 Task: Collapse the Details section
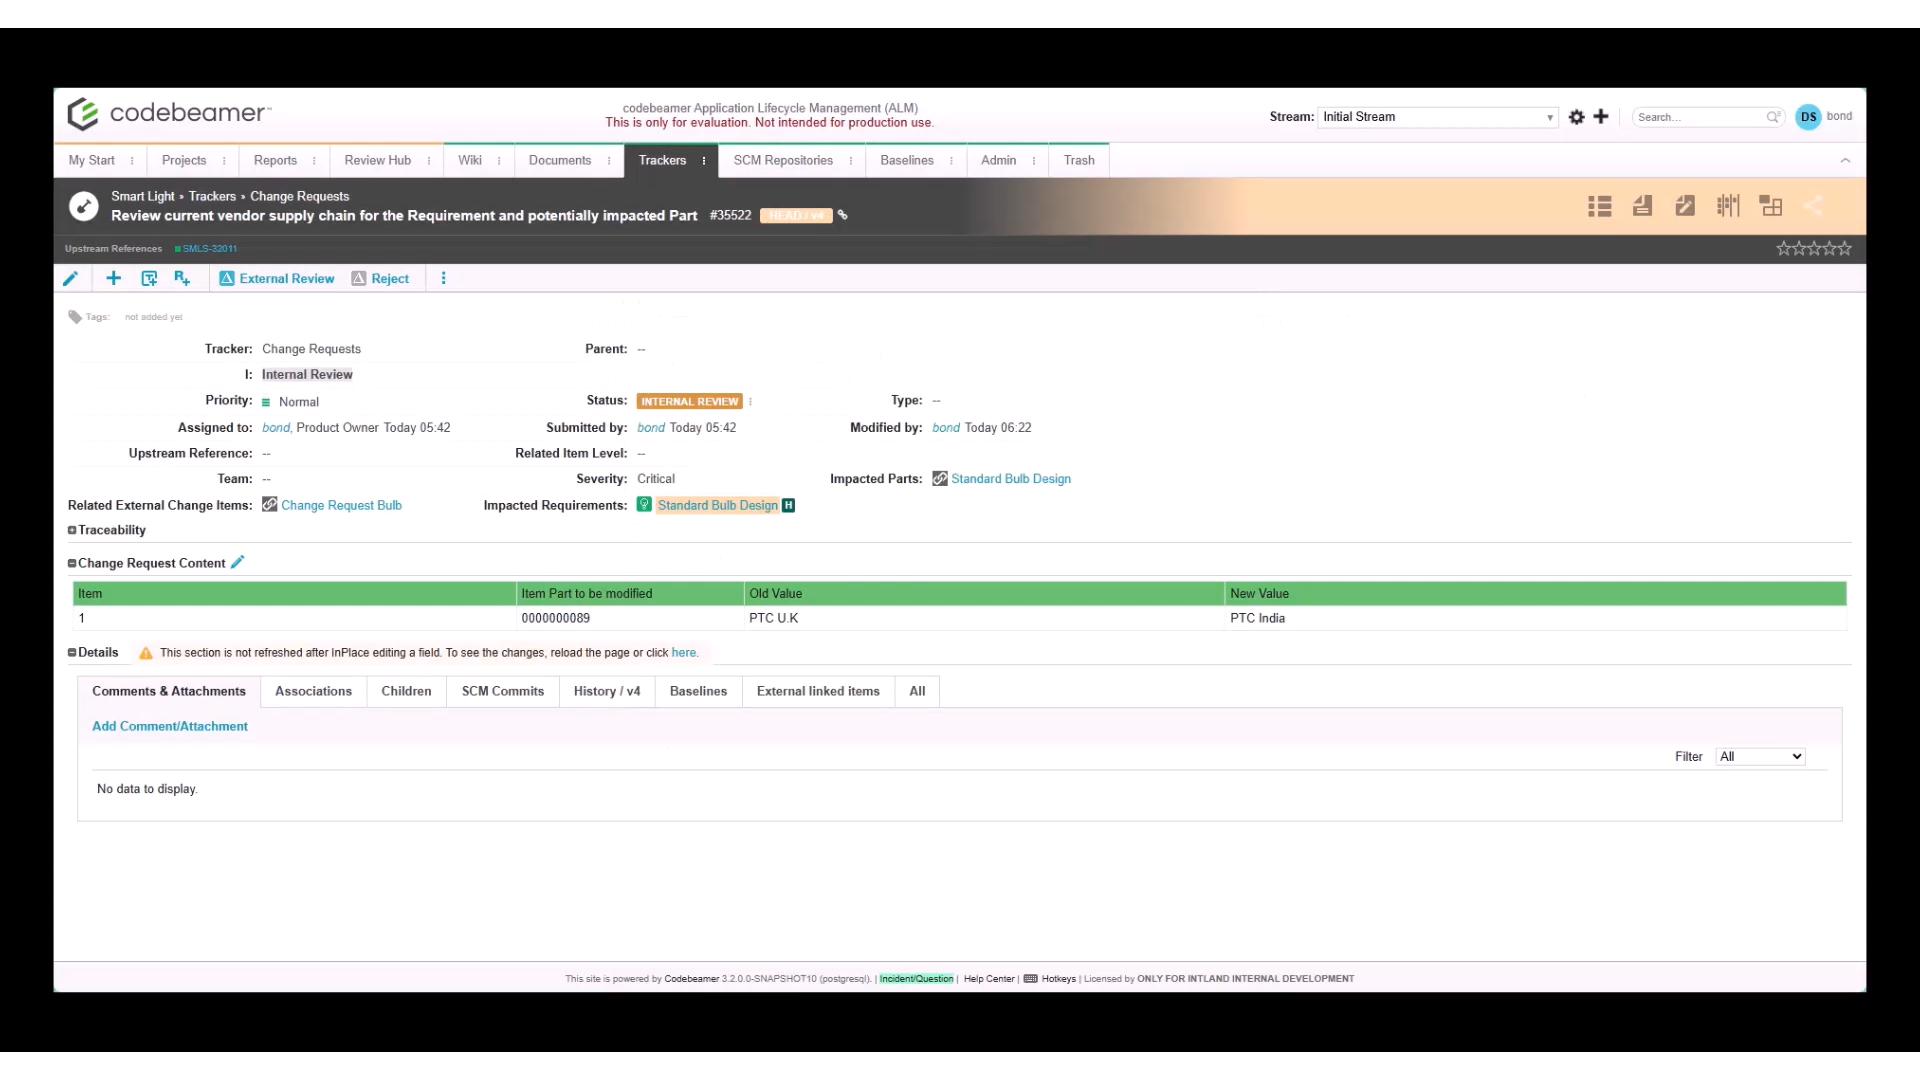pos(72,652)
